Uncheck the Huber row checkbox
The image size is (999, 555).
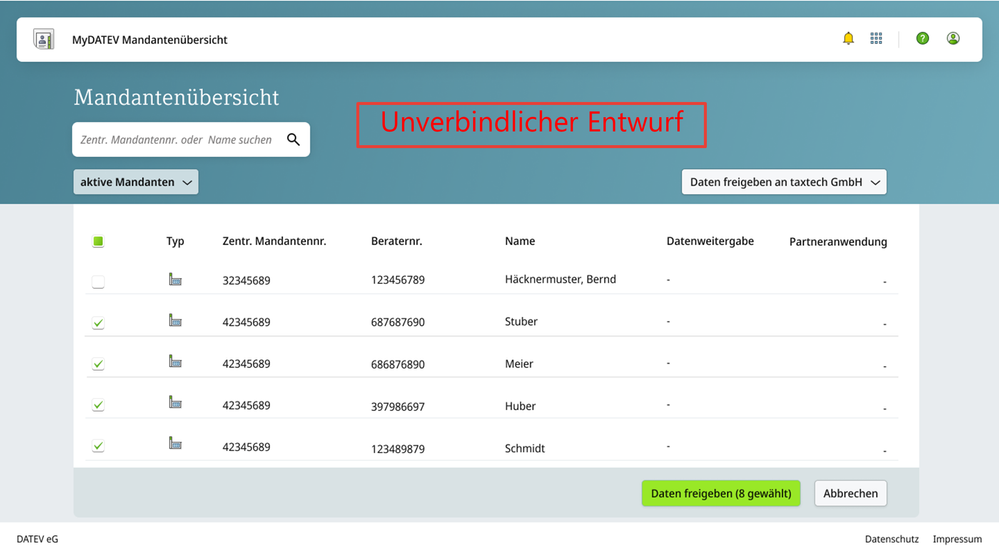tap(98, 405)
